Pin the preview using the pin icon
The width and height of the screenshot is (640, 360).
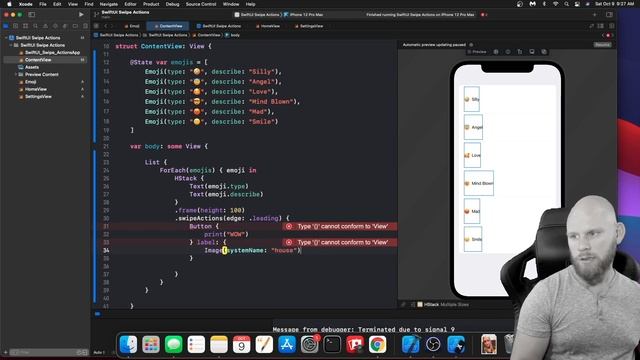[x=403, y=304]
